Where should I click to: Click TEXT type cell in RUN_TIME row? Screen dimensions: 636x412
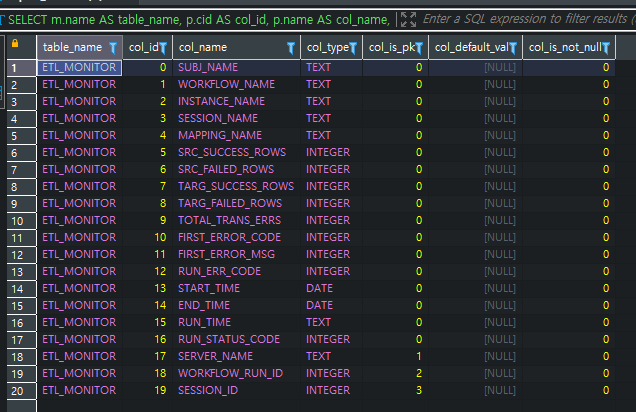click(x=331, y=323)
